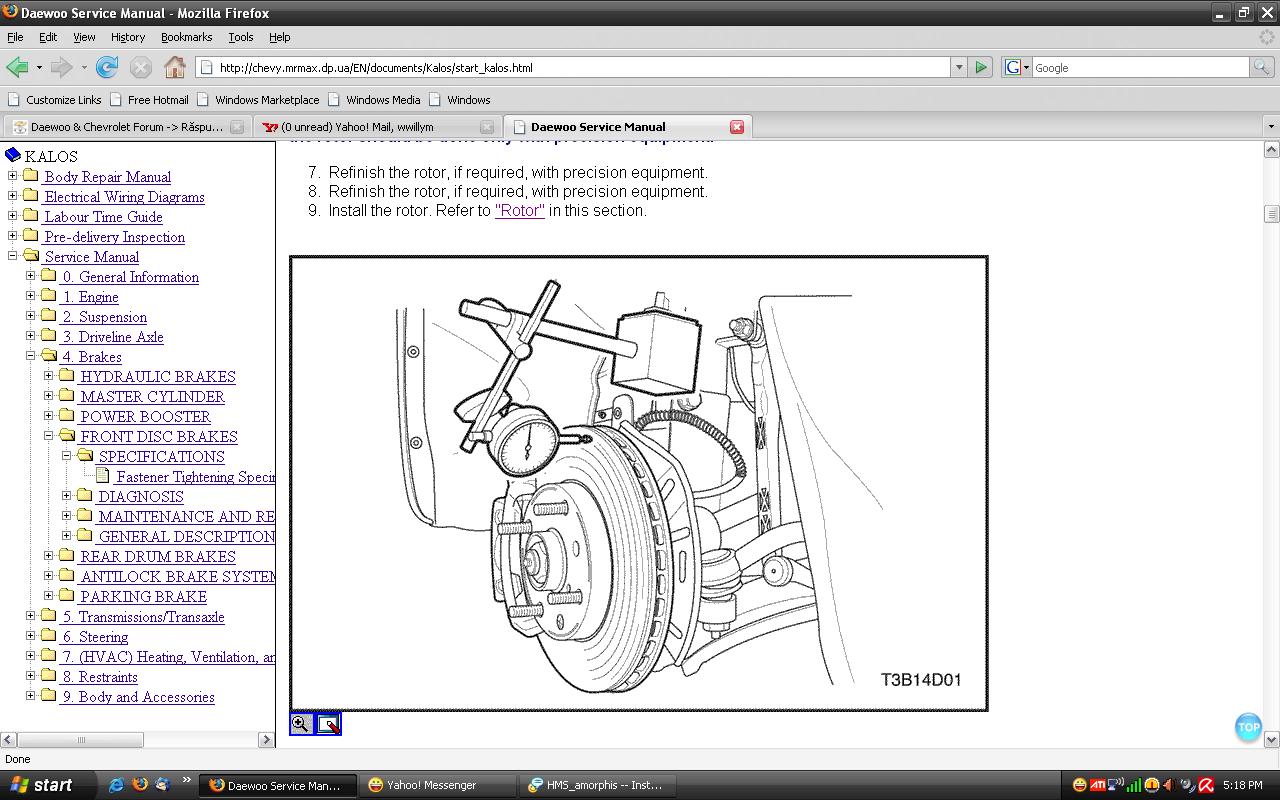Open the URL history dropdown arrow
This screenshot has width=1280, height=800.
click(x=958, y=68)
